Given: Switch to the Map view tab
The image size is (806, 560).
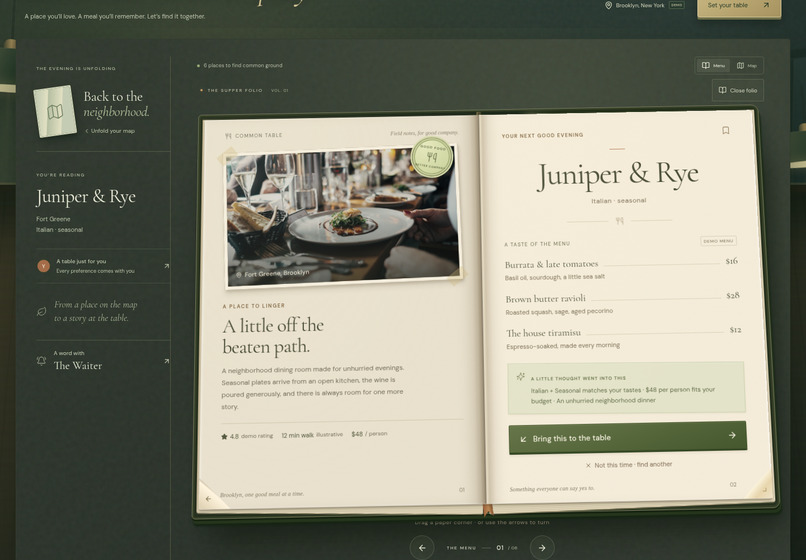Looking at the screenshot, I should [747, 65].
